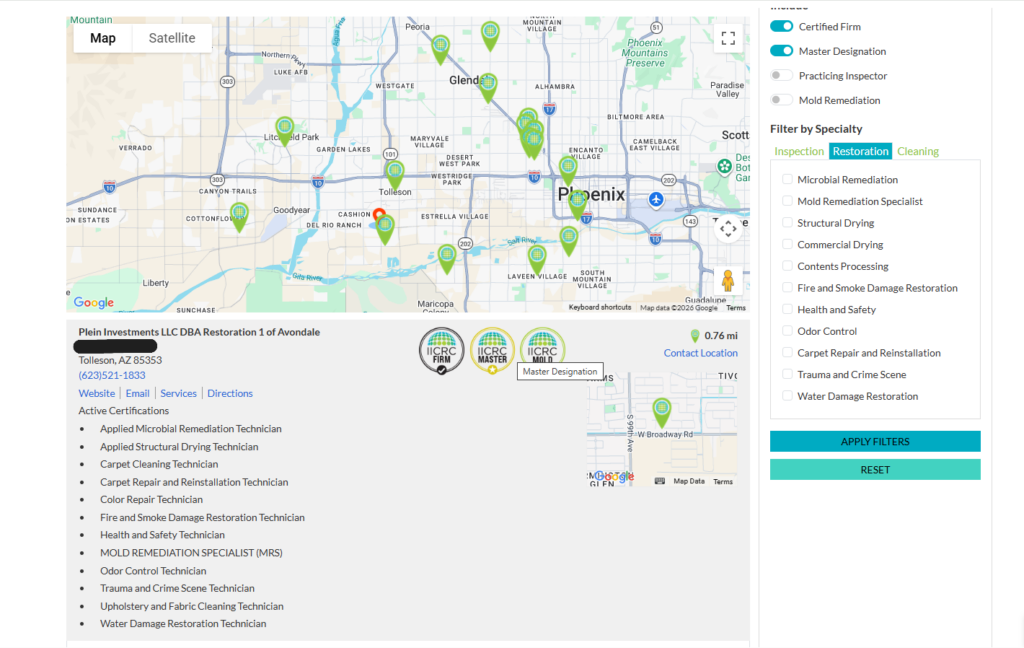Screen dimensions: 1024x648
Task: Check the Structural Drying checkbox
Action: coord(787,222)
